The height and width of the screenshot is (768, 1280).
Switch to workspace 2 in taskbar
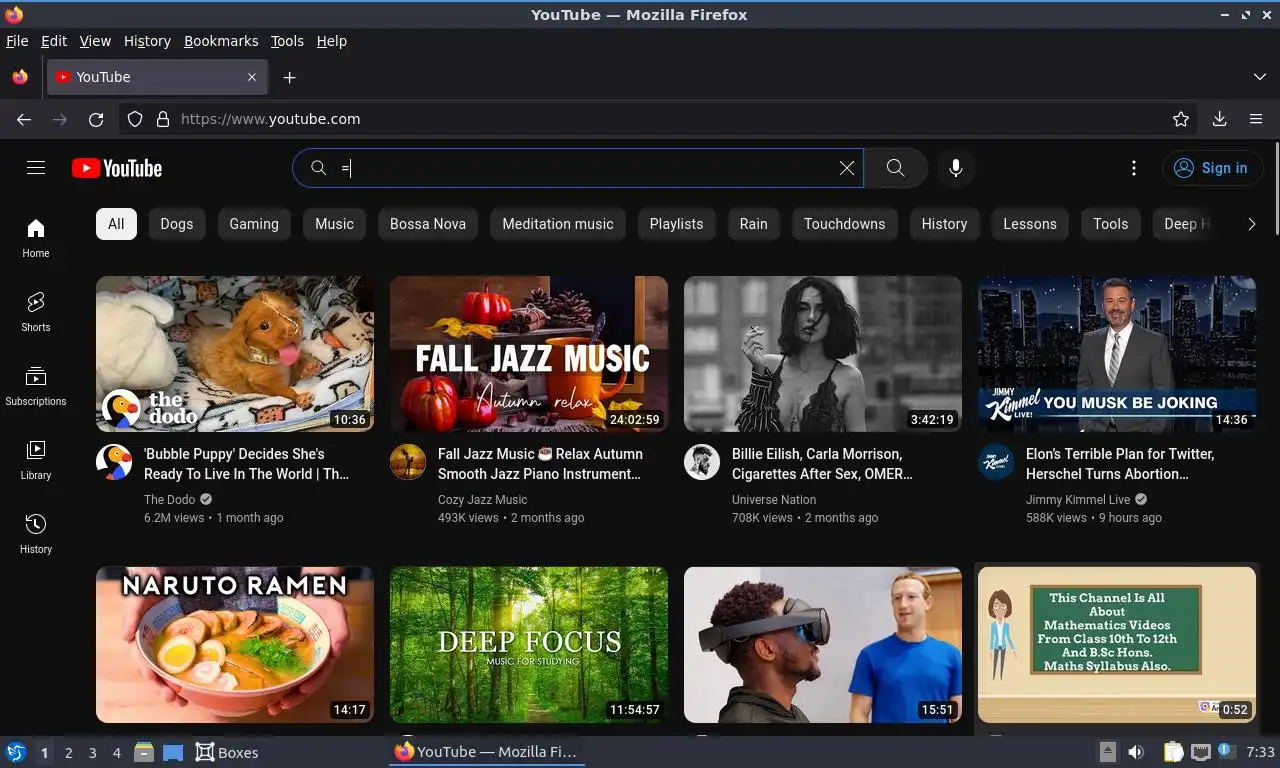click(69, 752)
